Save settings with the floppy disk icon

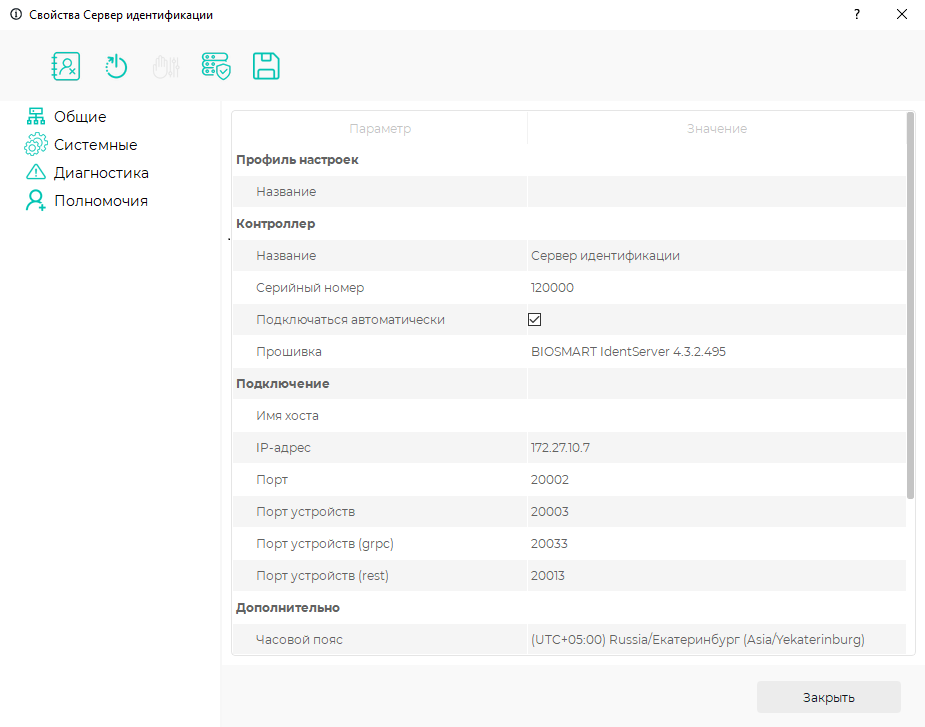tap(266, 66)
